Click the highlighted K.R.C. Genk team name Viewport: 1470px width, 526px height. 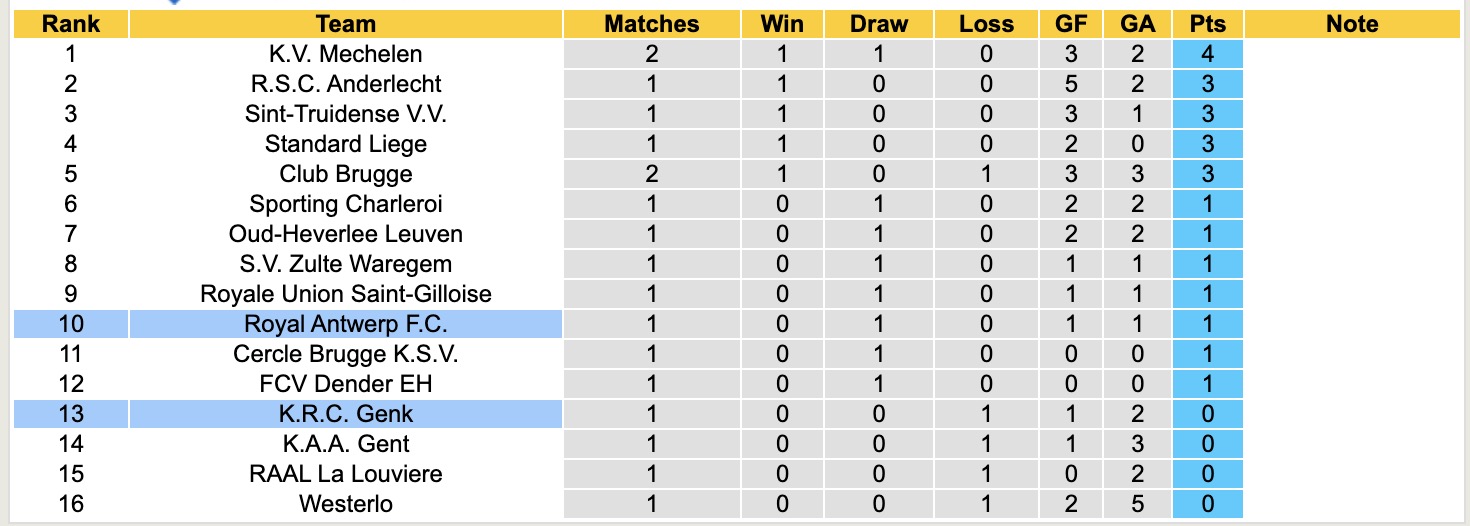click(345, 414)
